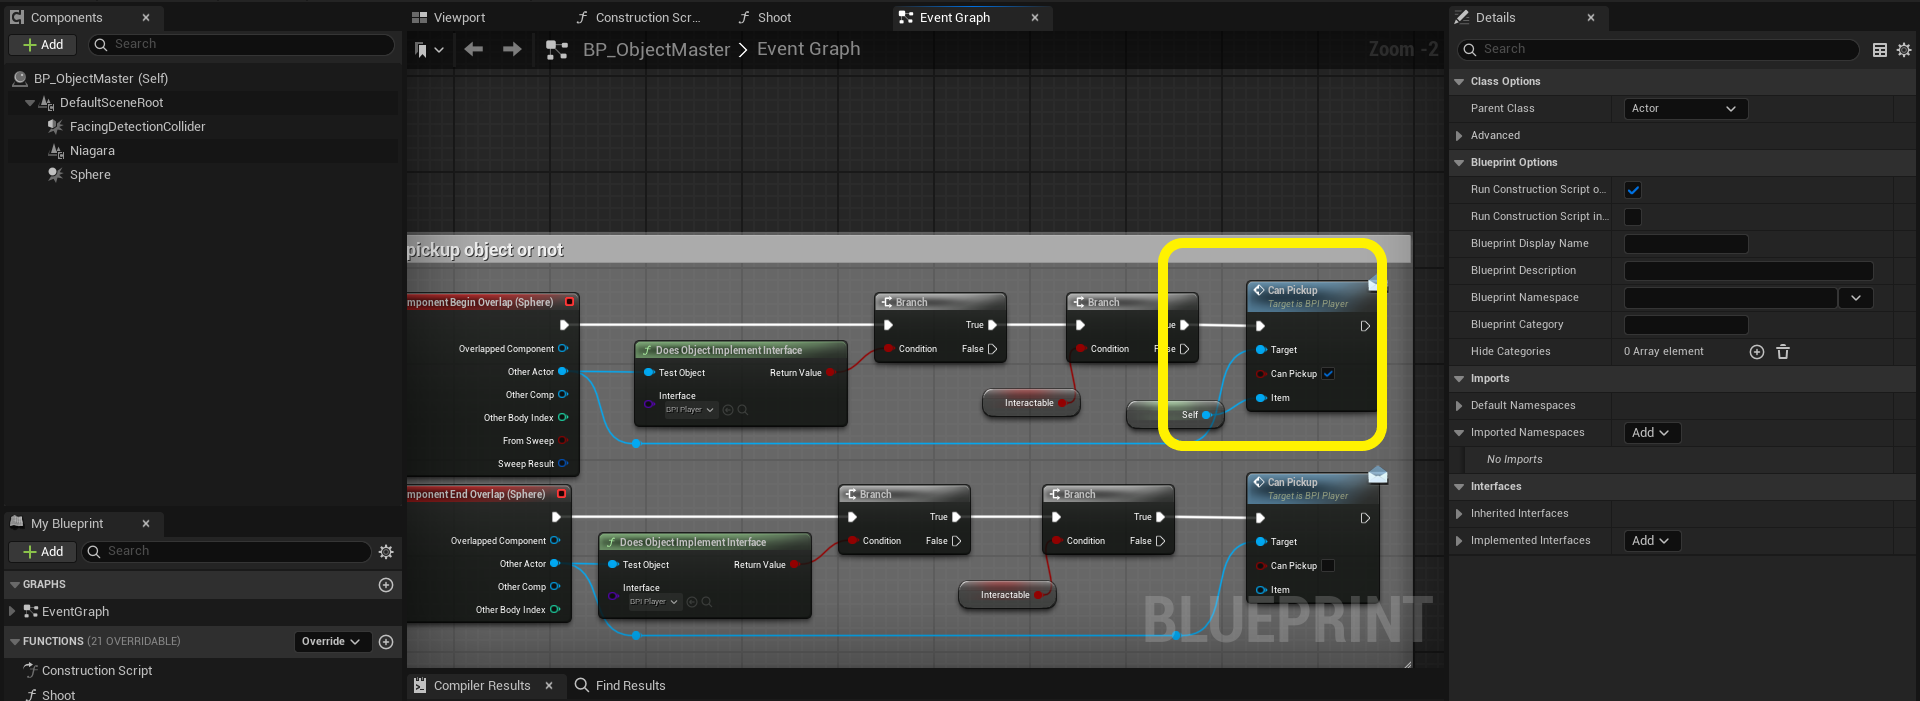Click Add for Implemented Interfaces
Screen dimensions: 1920x701
coord(1650,541)
